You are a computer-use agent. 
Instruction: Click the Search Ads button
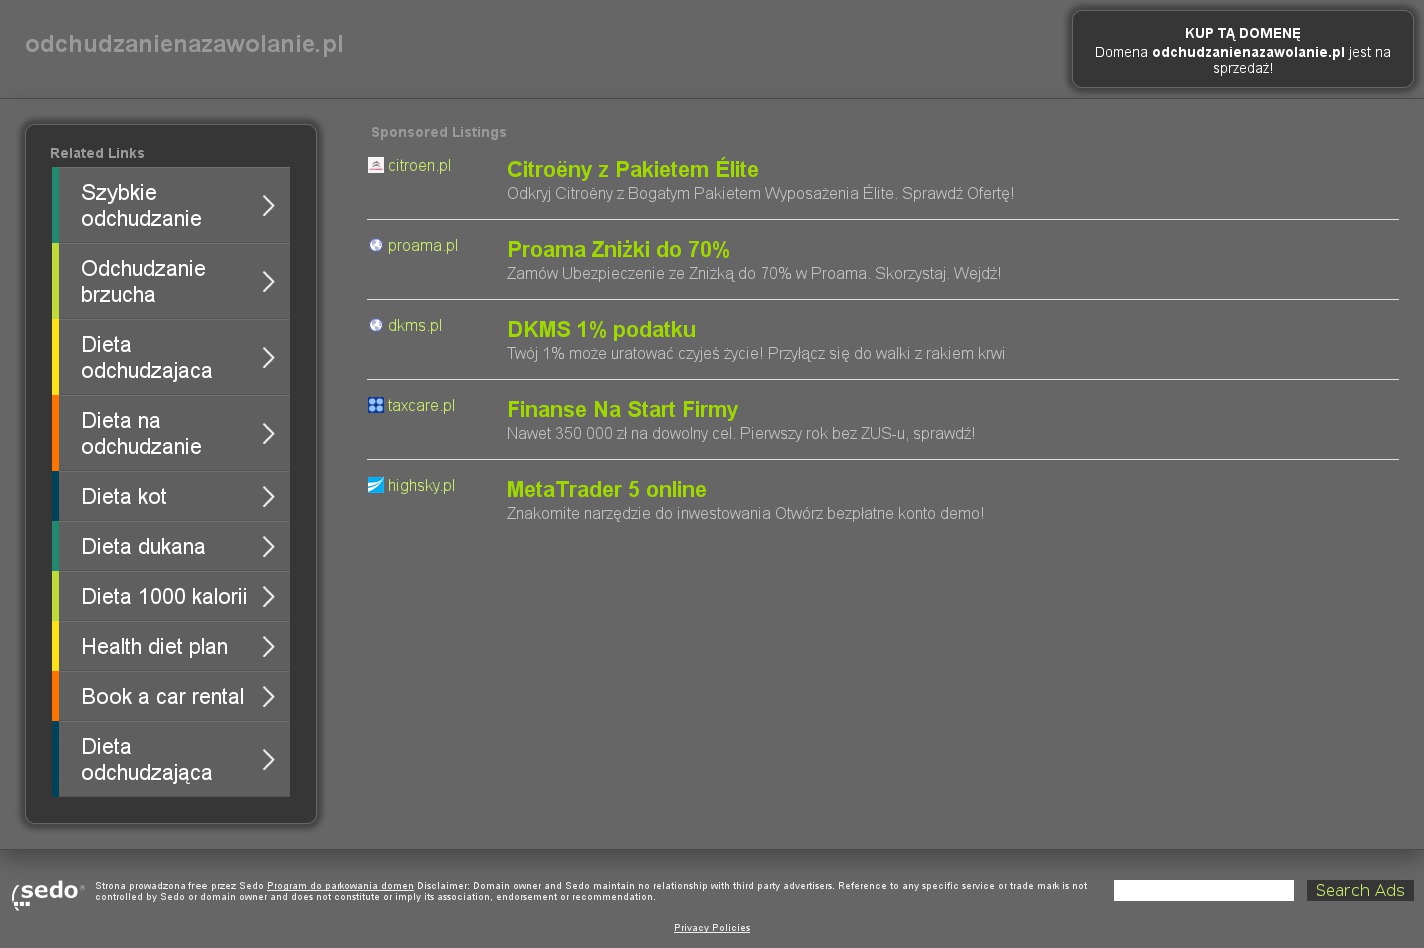[x=1360, y=890]
